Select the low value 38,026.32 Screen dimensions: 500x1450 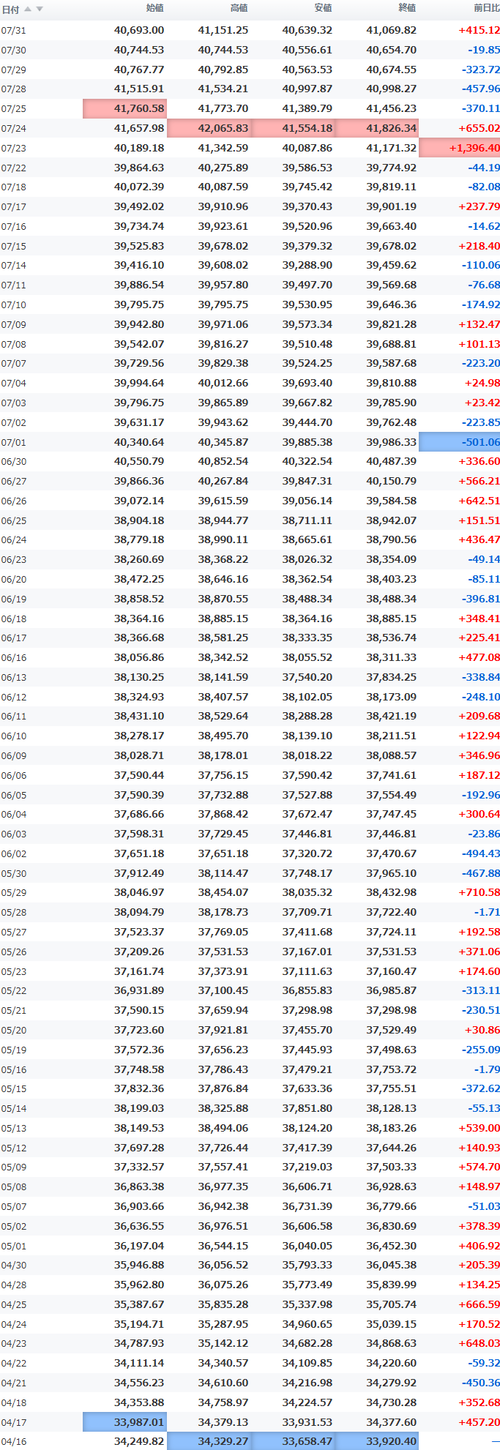point(307,559)
